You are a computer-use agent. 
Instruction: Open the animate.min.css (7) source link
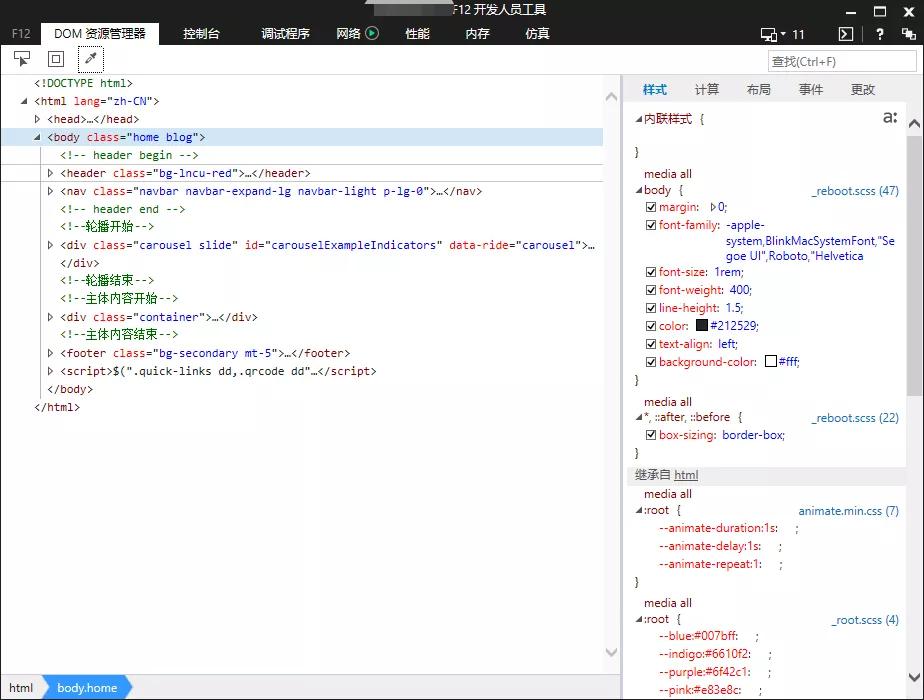tap(849, 511)
